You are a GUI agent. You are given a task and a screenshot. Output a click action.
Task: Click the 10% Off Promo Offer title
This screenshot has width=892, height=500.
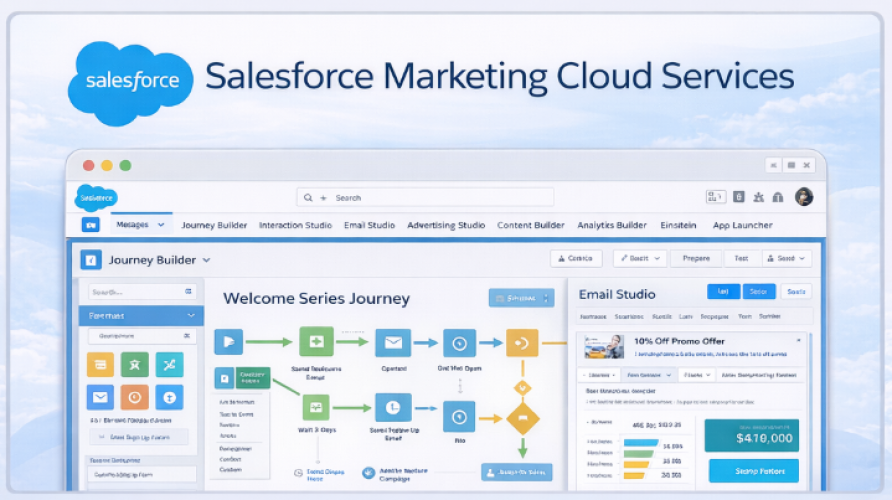click(679, 341)
